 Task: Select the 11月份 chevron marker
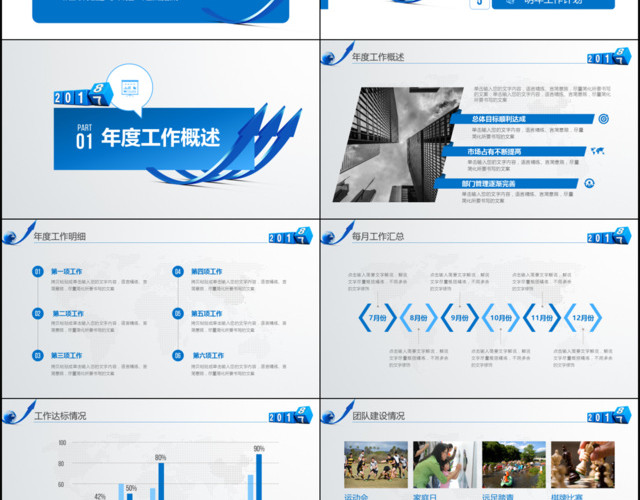542,318
